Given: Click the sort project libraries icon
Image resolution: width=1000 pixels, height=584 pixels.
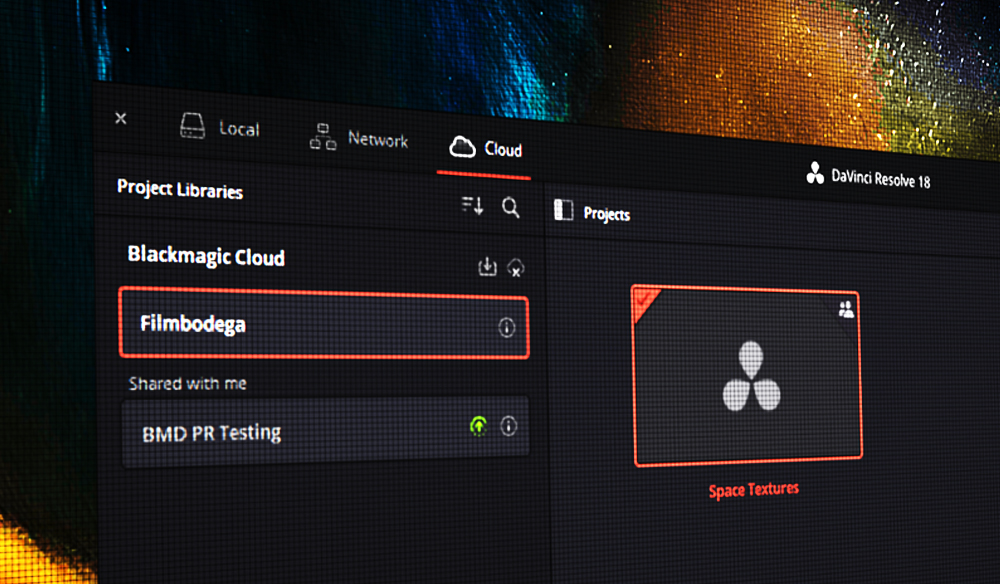Looking at the screenshot, I should 472,206.
